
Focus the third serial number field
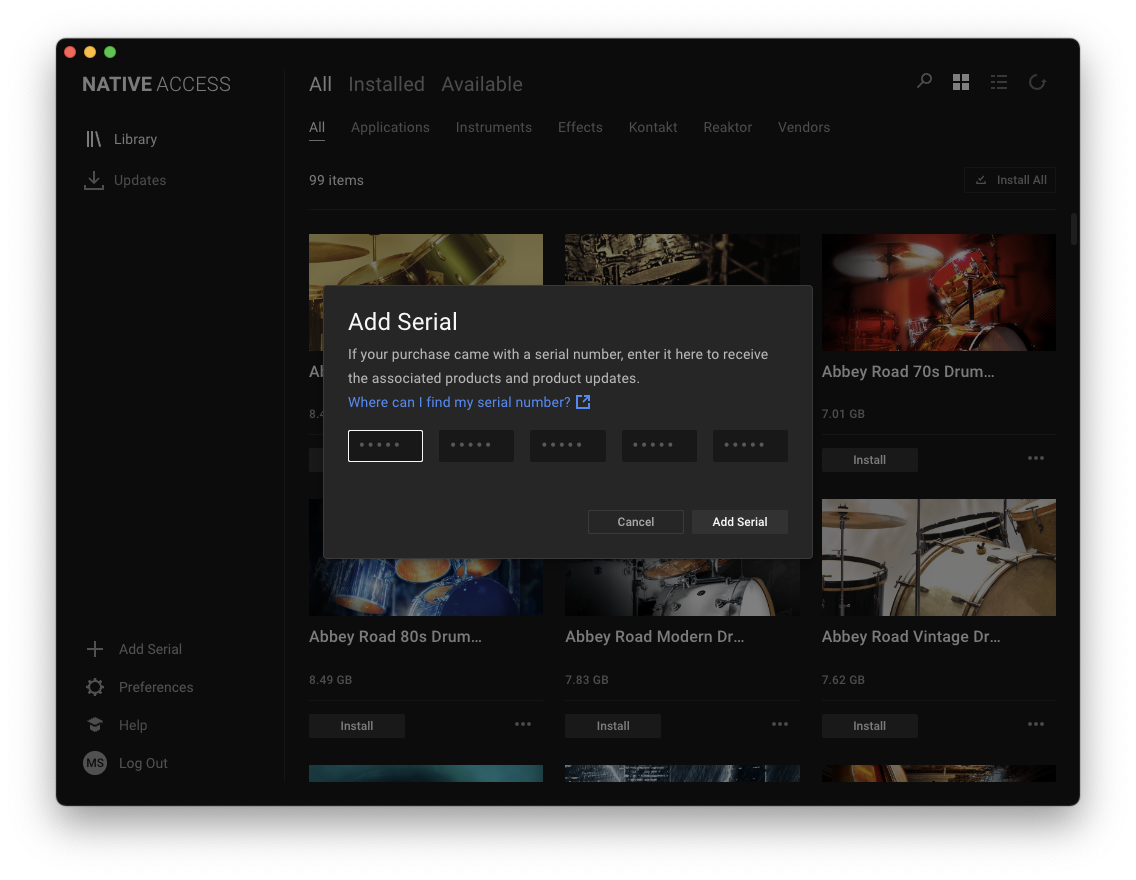click(x=567, y=445)
